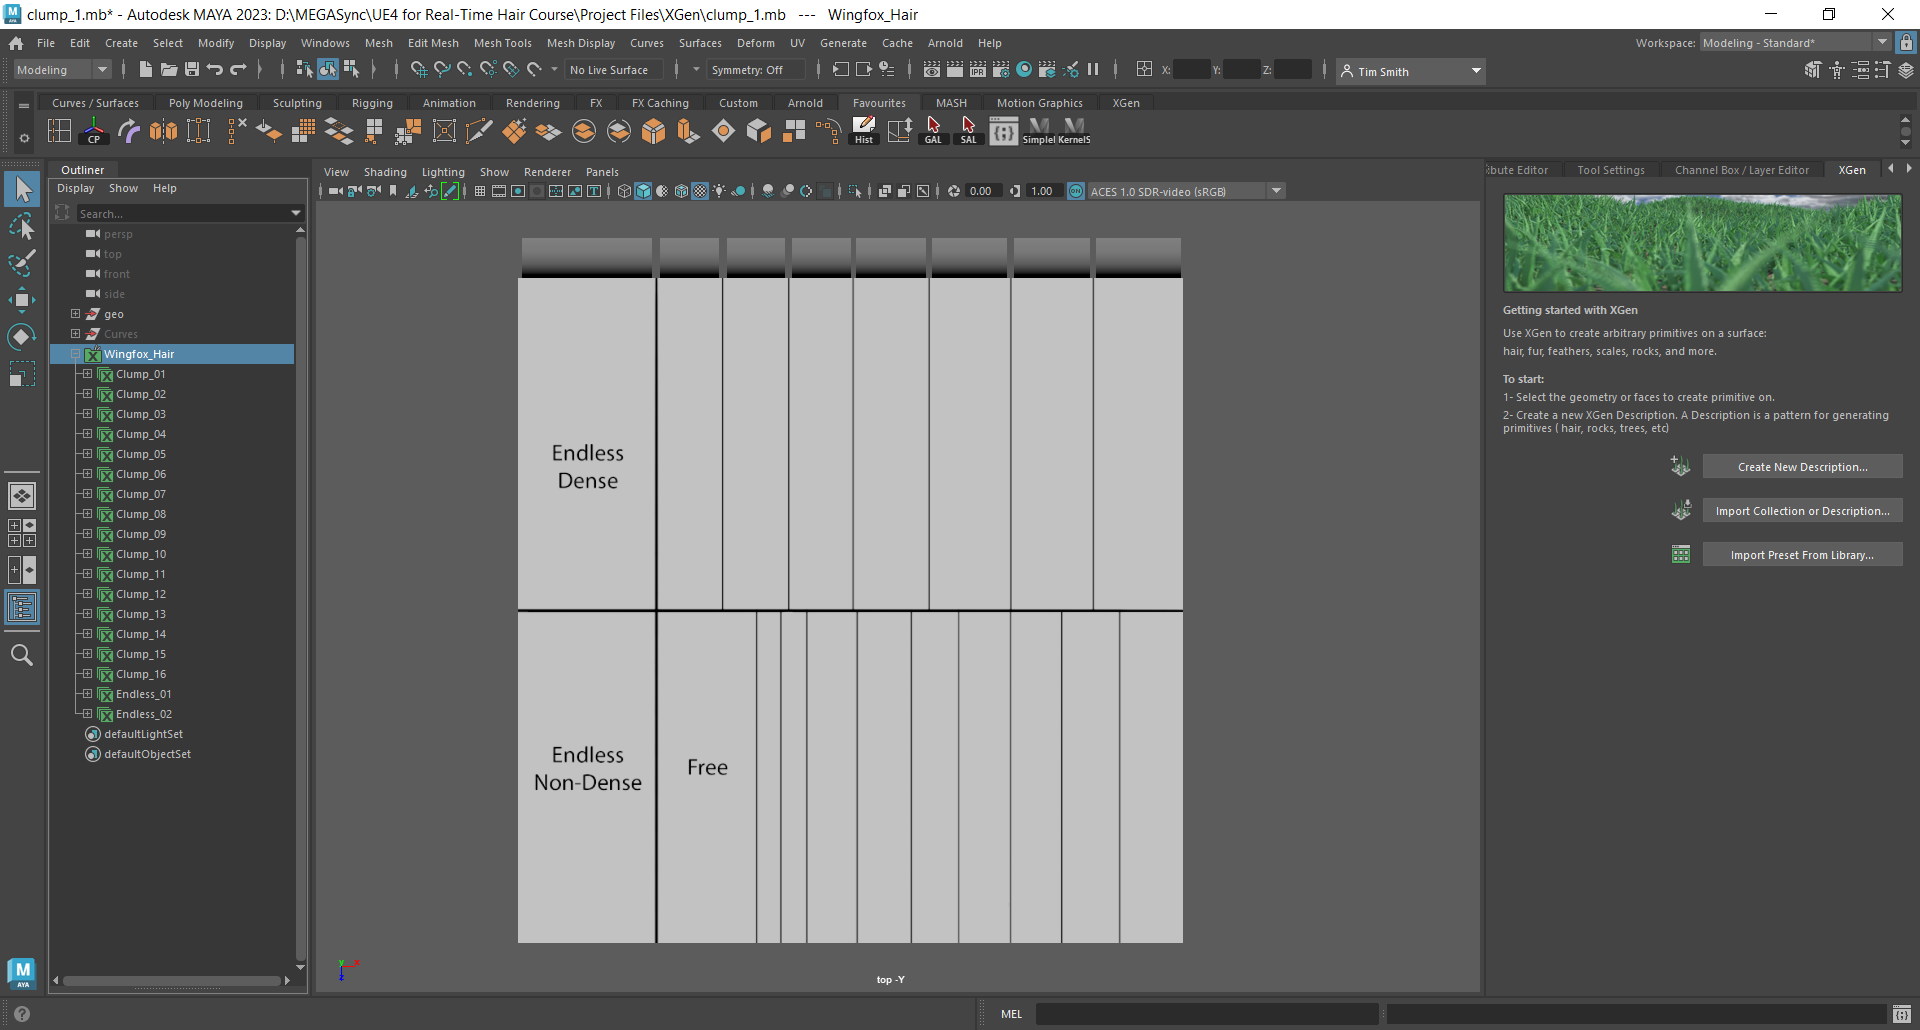Click the Undo arrow icon
The image size is (1920, 1030).
point(215,69)
